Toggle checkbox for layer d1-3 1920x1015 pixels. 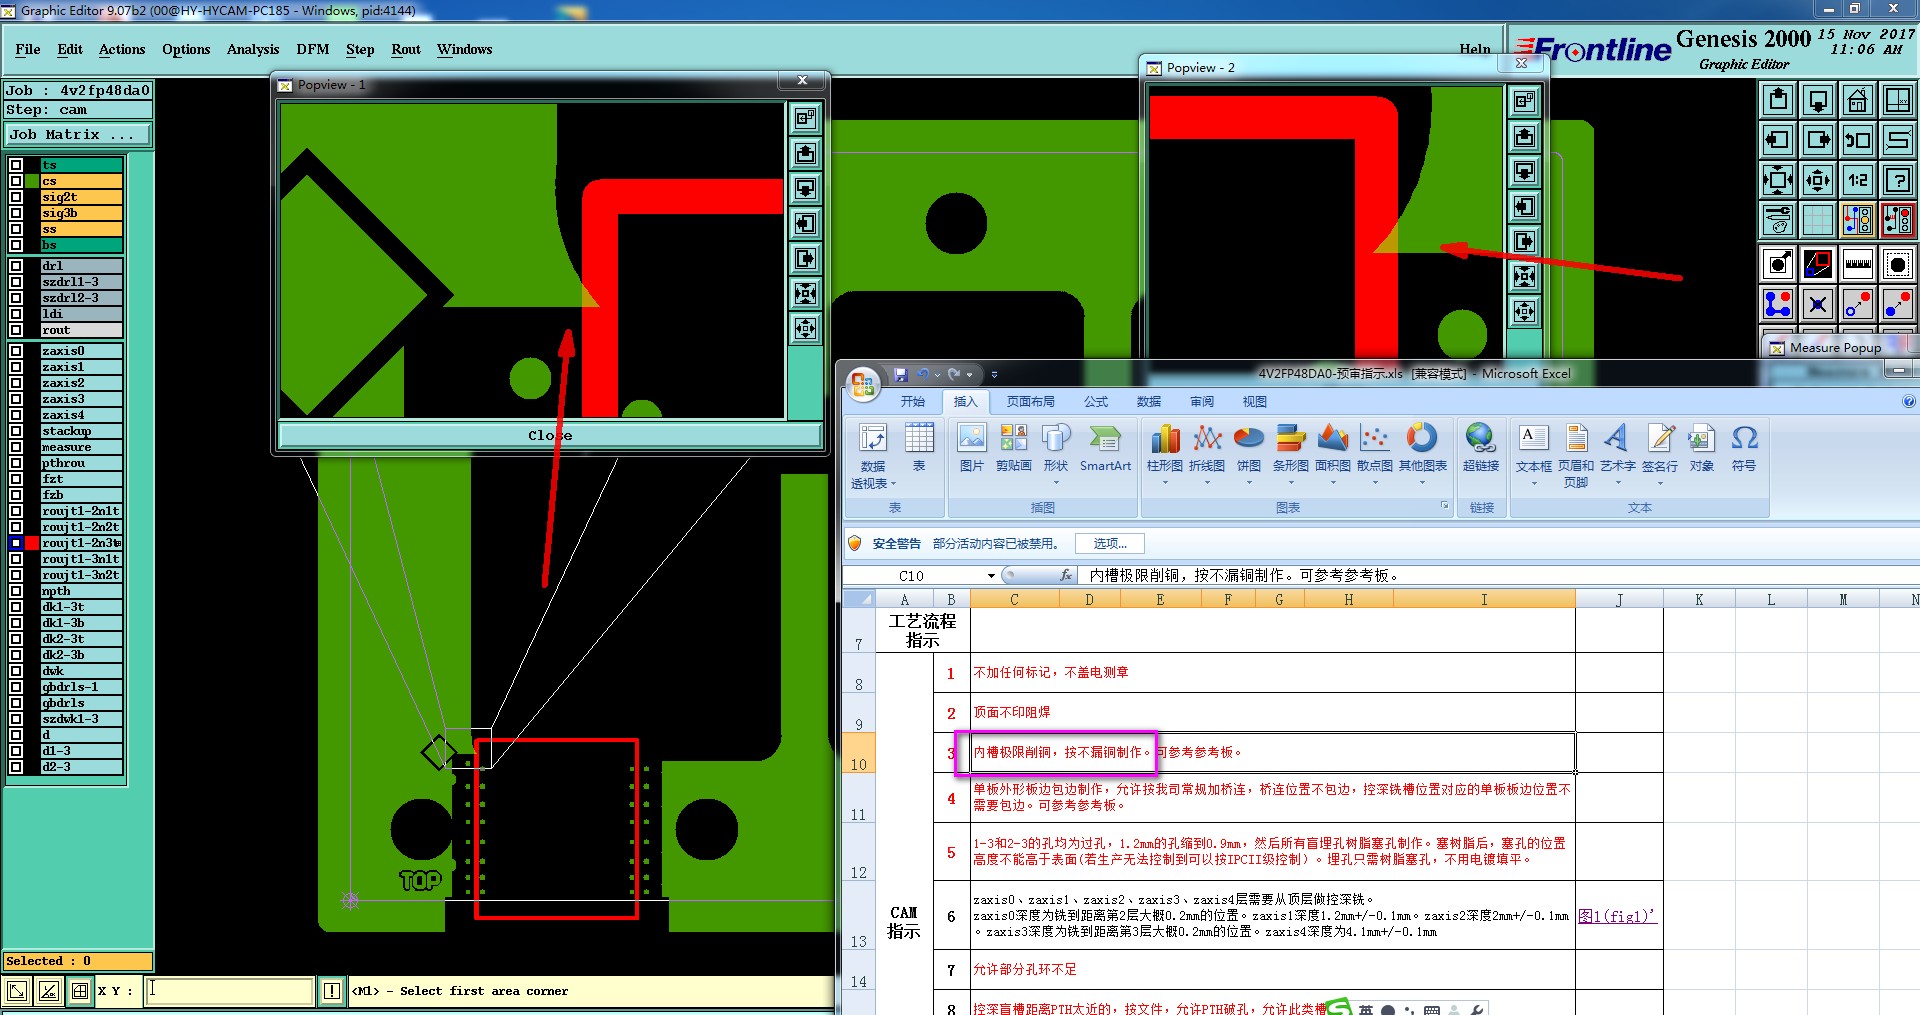point(16,751)
